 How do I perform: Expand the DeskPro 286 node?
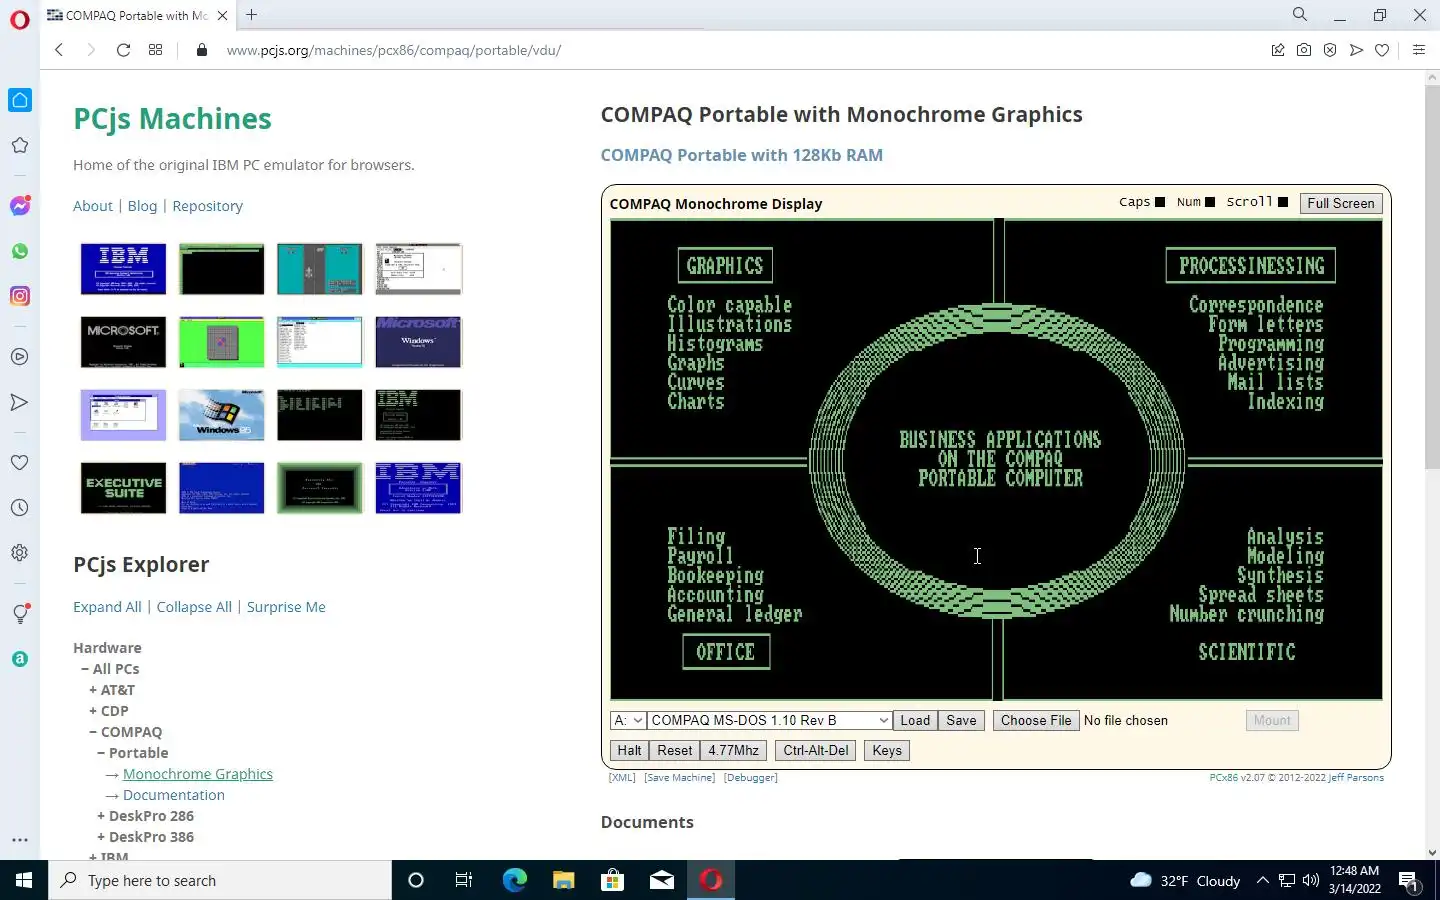pos(101,816)
